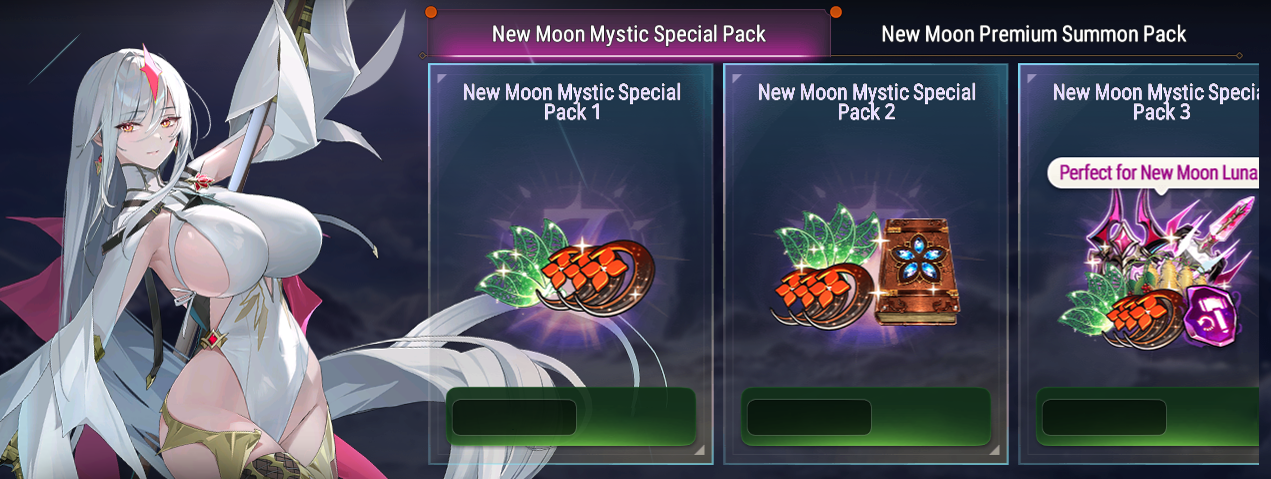The width and height of the screenshot is (1271, 479).
Task: Switch to New Moon Premium Summon Pack tab
Action: point(1033,34)
